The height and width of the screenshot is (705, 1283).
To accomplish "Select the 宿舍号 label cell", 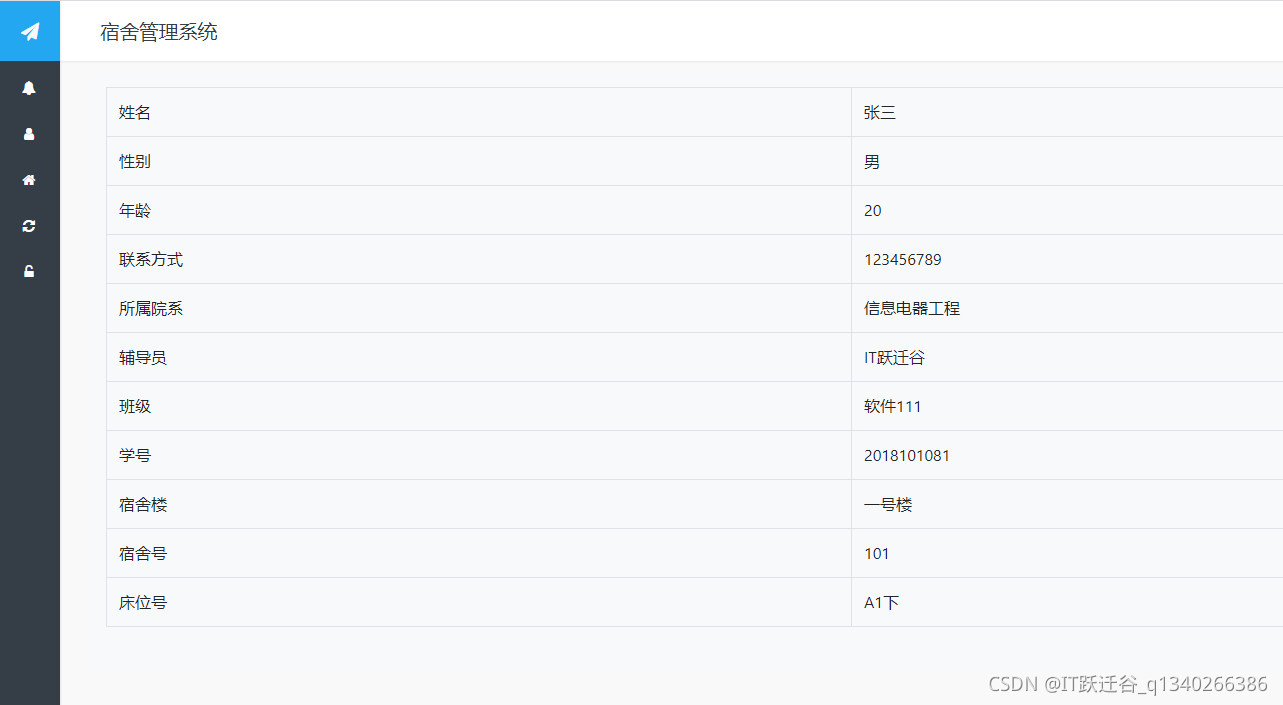I will [479, 553].
